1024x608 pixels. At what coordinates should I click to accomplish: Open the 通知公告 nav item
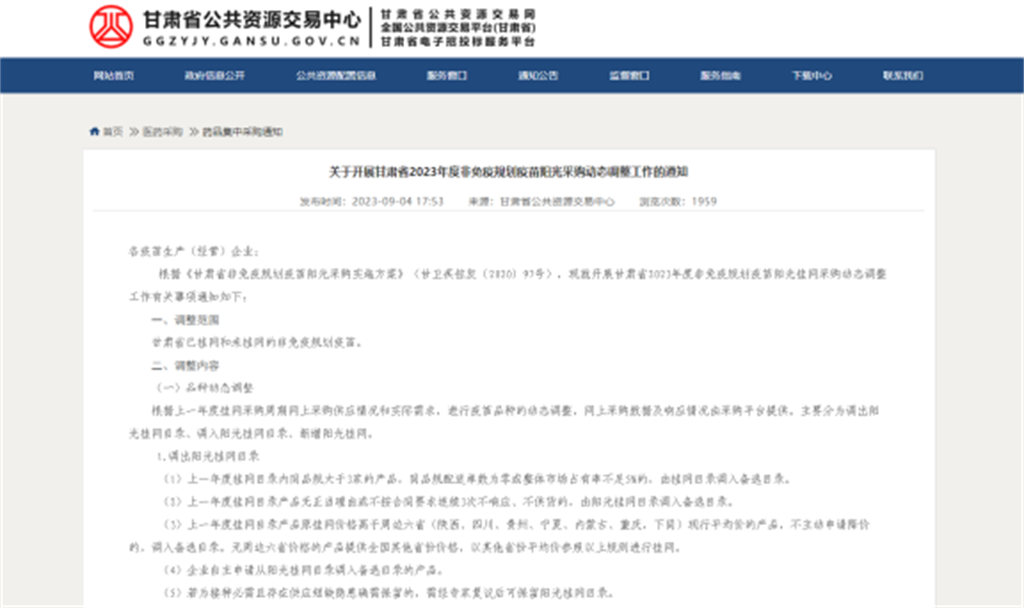538,76
